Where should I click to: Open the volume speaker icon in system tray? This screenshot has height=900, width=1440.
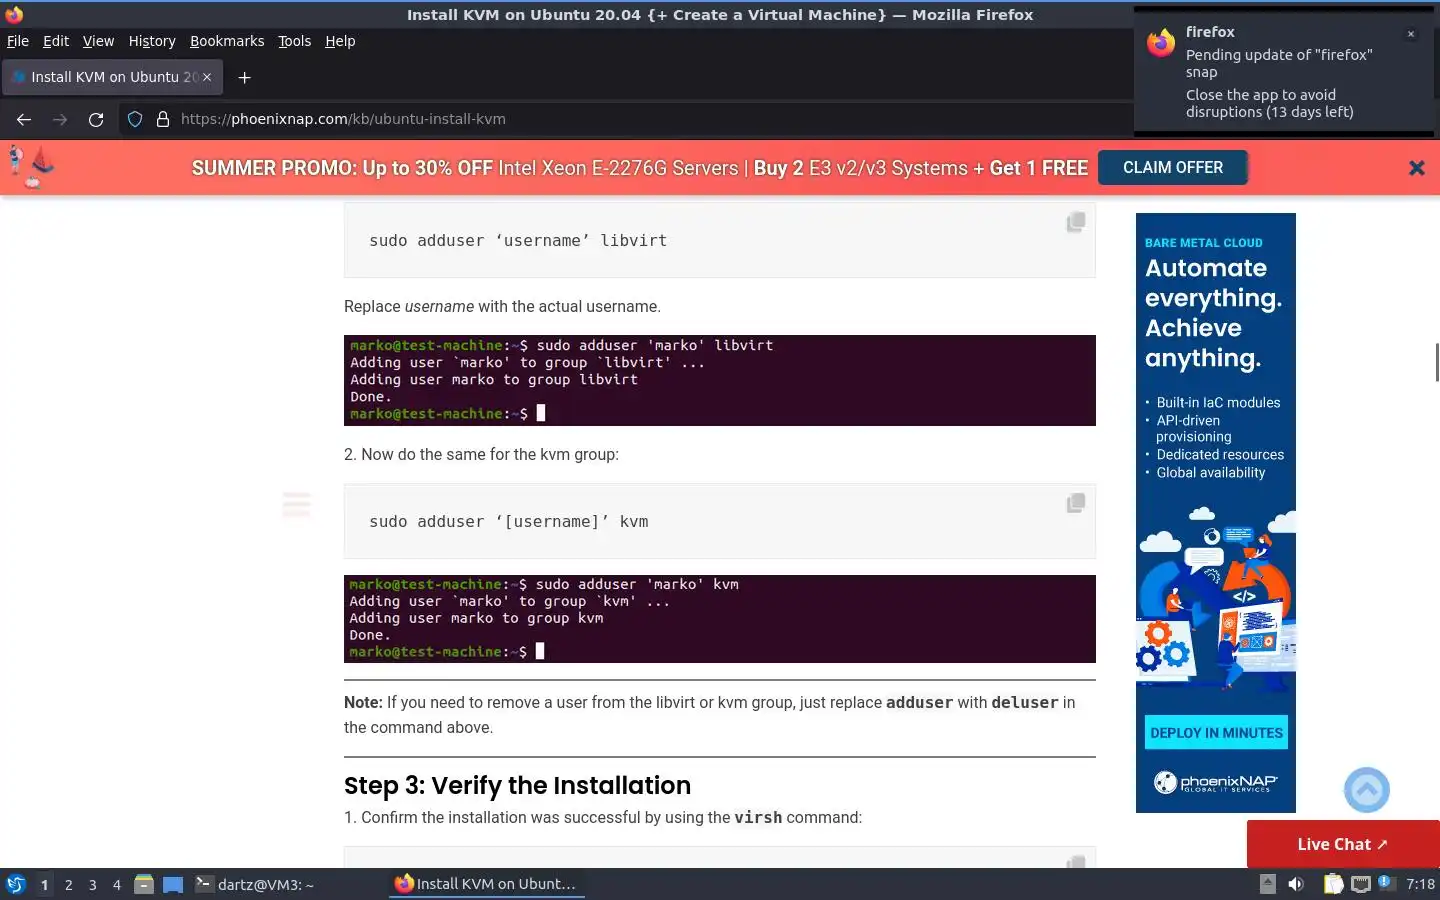[x=1296, y=884]
